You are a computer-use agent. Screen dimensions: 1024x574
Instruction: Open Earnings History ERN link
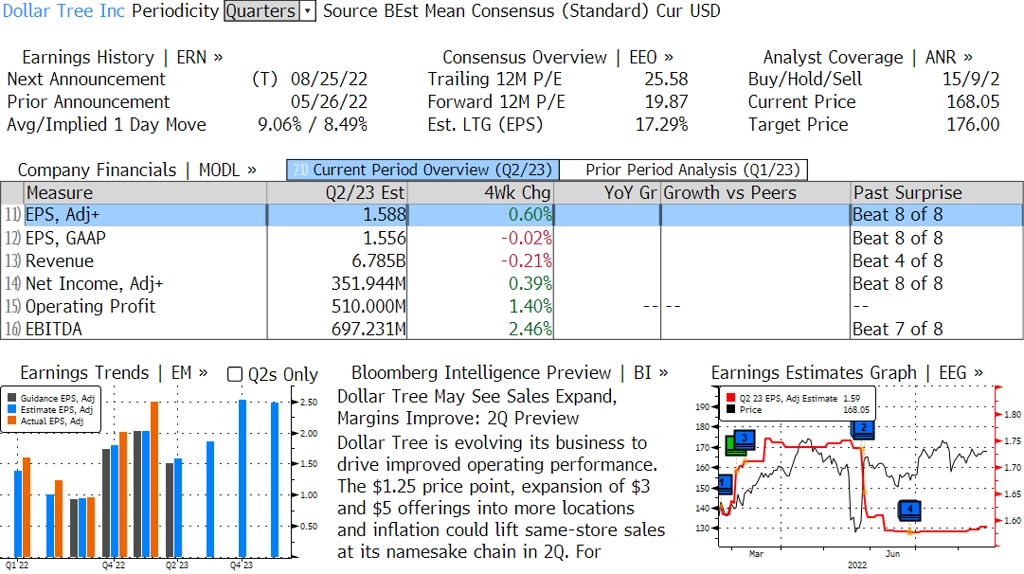pos(122,57)
